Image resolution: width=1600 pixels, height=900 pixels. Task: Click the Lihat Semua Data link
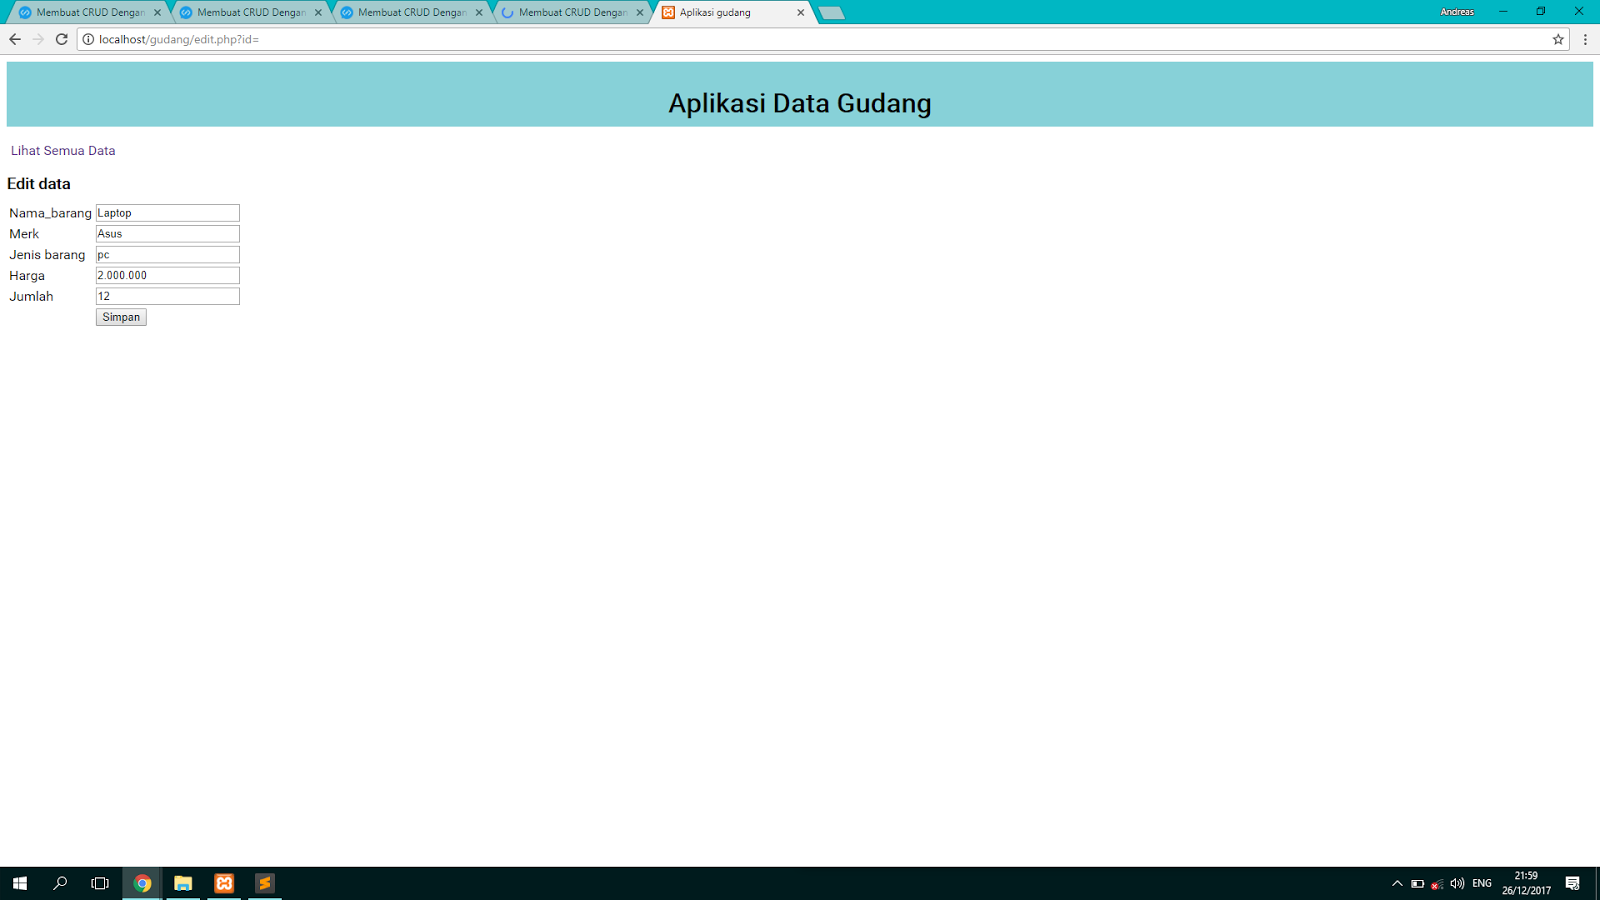tap(62, 150)
